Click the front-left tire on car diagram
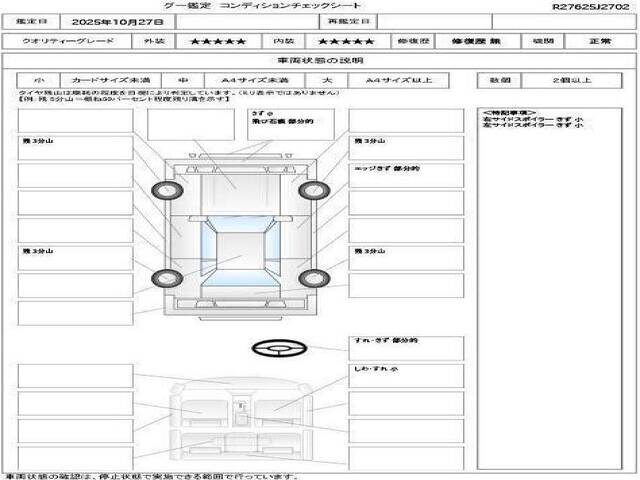Screen dimensions: 640x480 (x=161, y=190)
